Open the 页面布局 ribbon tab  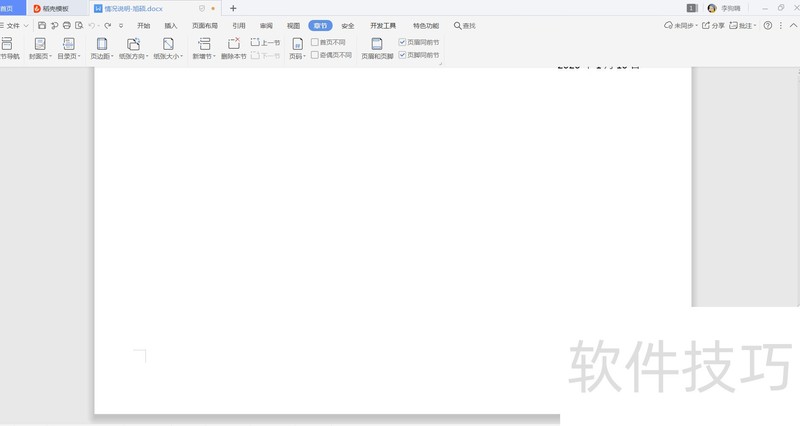point(205,26)
